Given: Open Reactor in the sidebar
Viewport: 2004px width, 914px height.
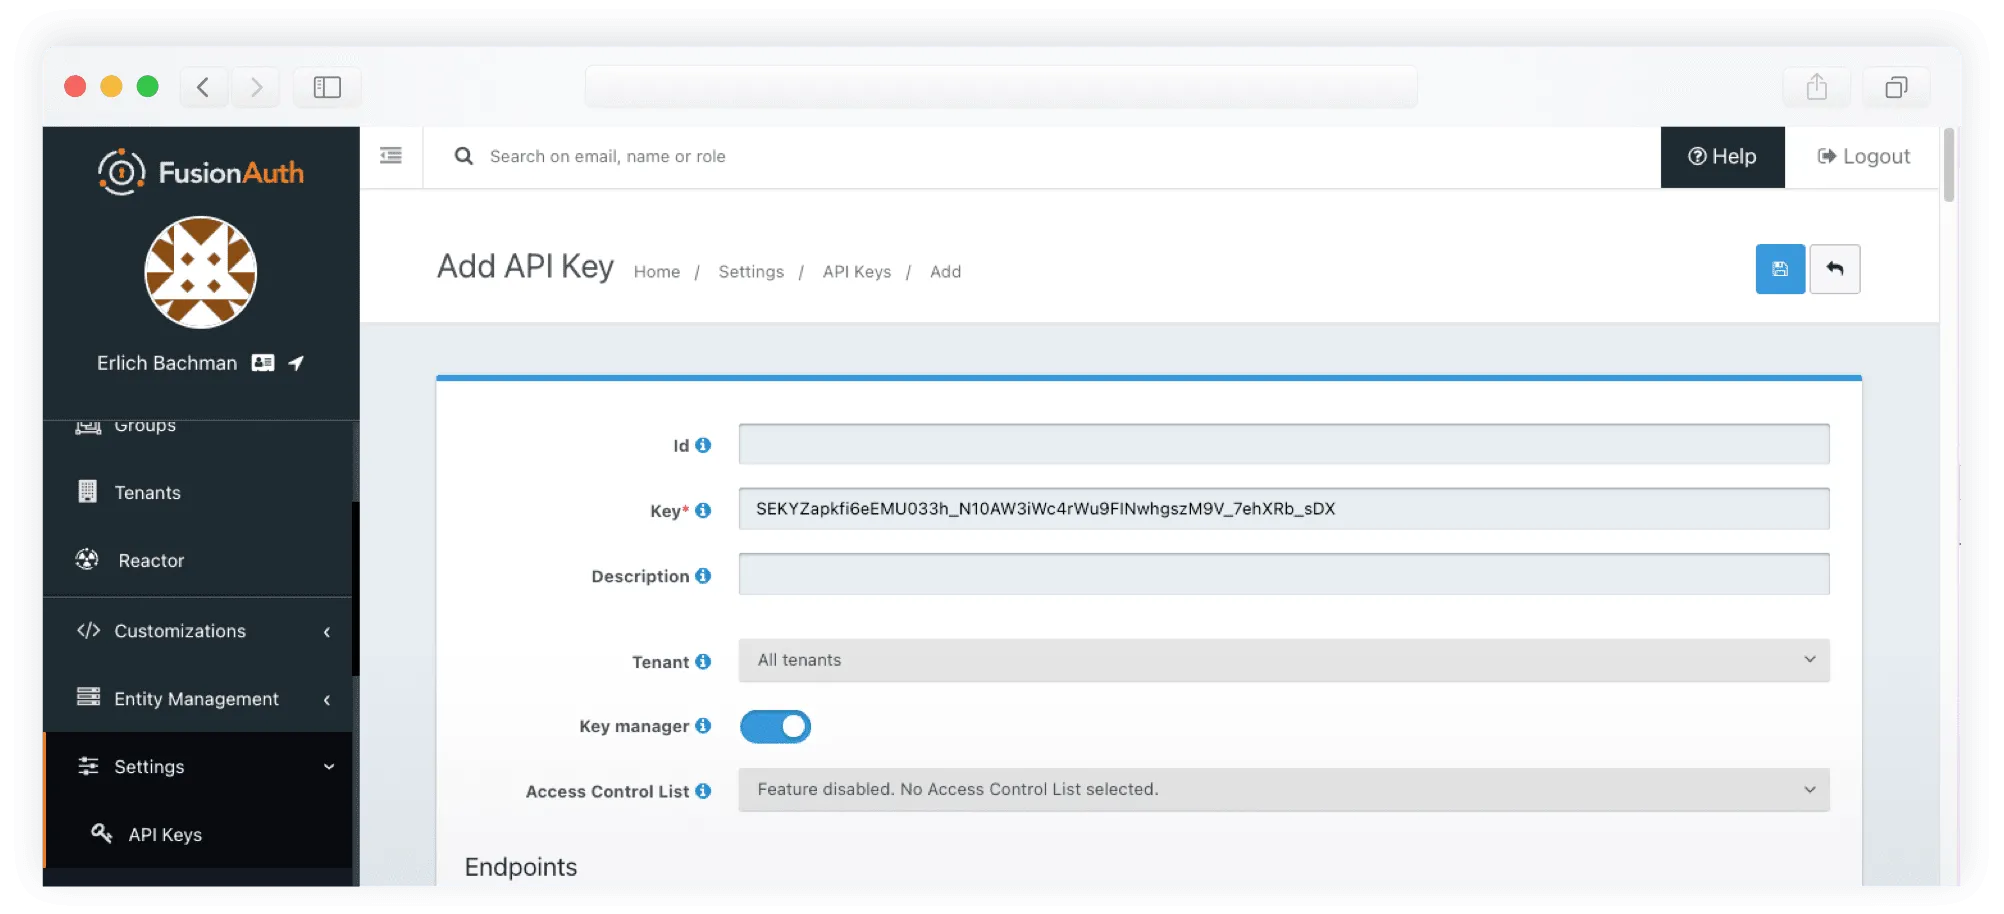Looking at the screenshot, I should click(198, 560).
